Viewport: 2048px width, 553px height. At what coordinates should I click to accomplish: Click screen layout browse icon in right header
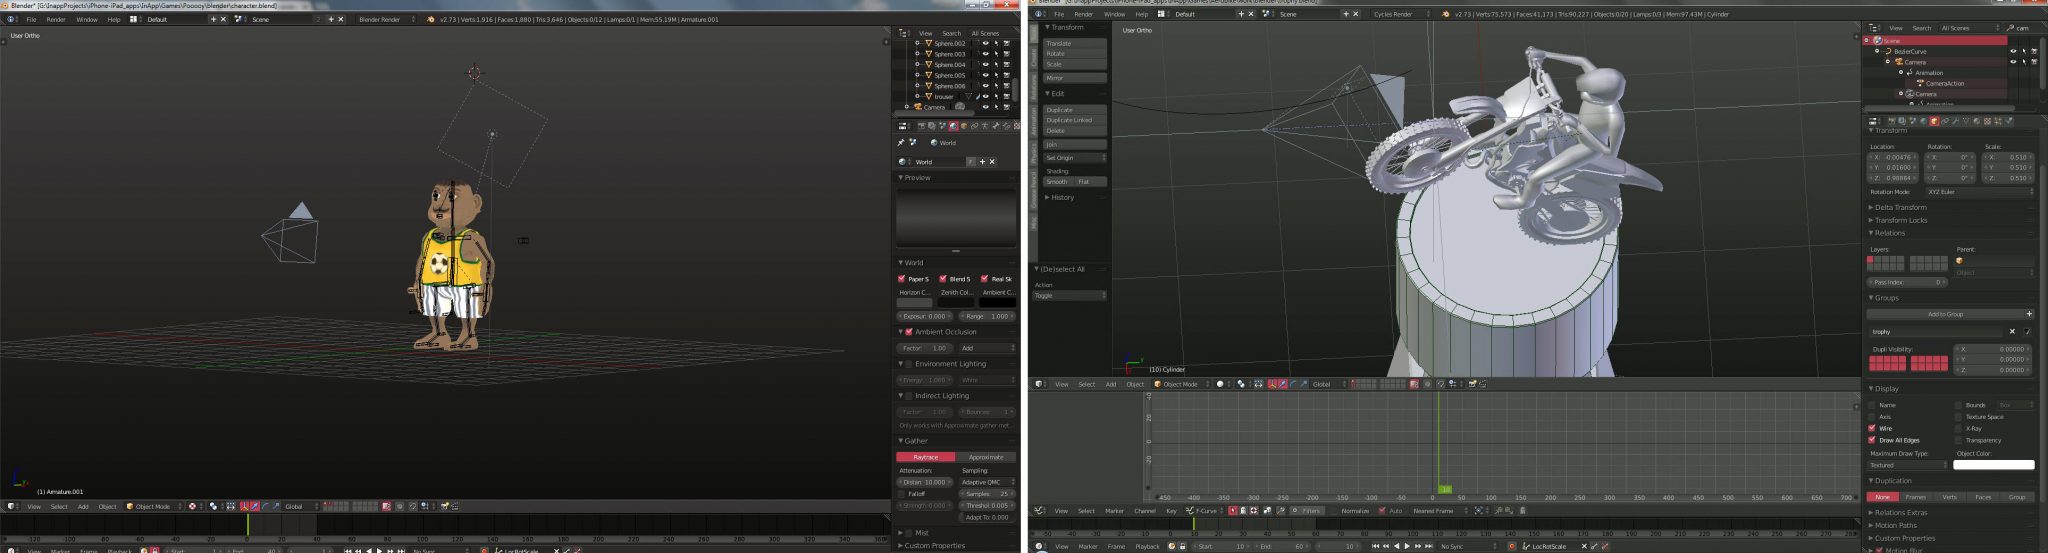1161,14
